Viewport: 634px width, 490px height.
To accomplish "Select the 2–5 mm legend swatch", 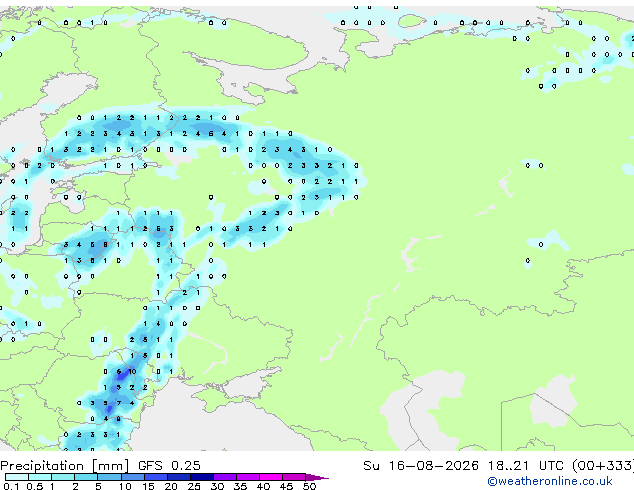I will [x=86, y=477].
